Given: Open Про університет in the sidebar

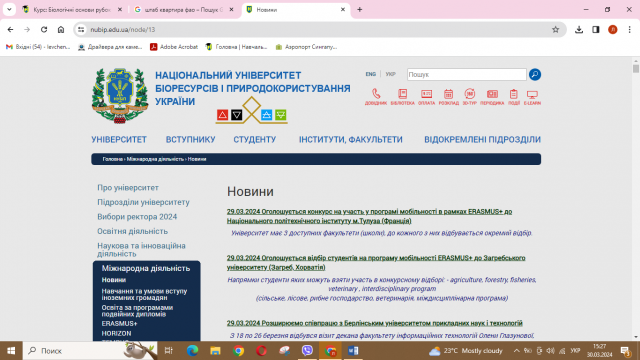Looking at the screenshot, I should coord(128,188).
